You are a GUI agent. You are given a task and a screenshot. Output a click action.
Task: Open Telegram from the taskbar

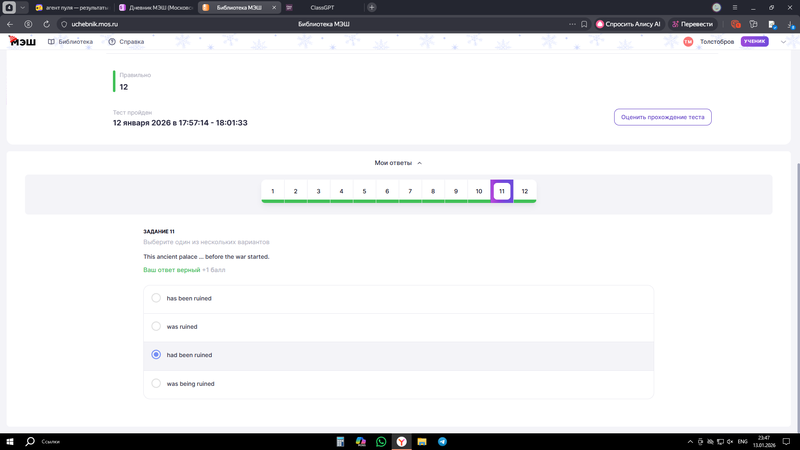click(442, 441)
